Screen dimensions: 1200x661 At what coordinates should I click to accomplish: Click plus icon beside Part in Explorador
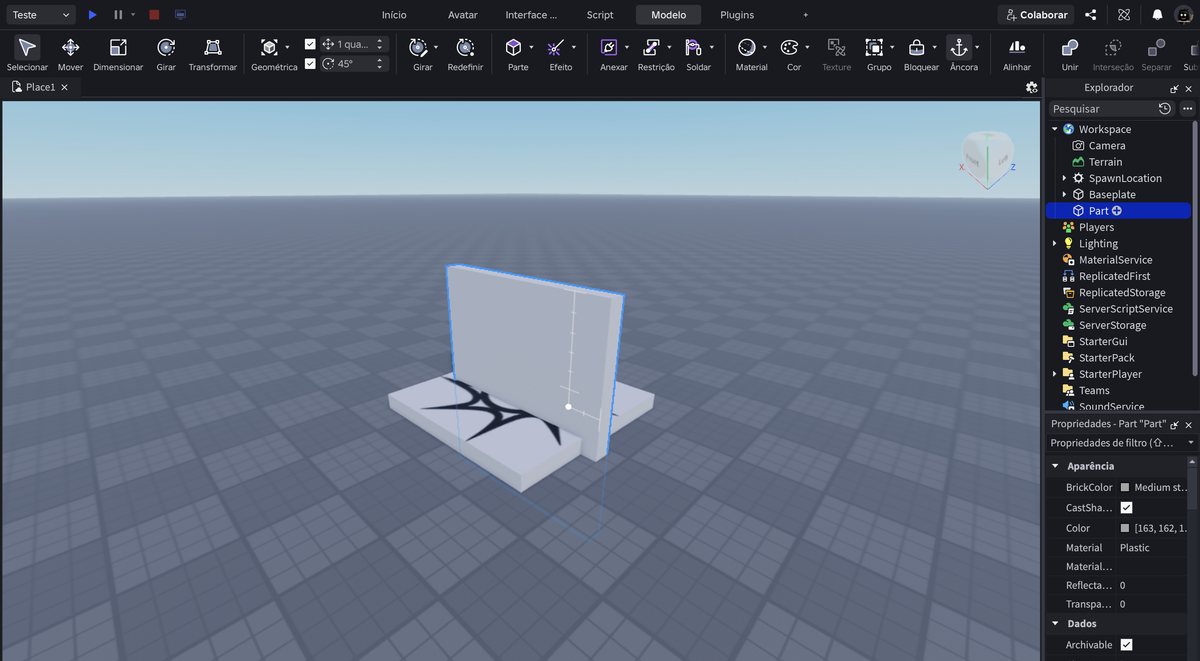pyautogui.click(x=1117, y=211)
